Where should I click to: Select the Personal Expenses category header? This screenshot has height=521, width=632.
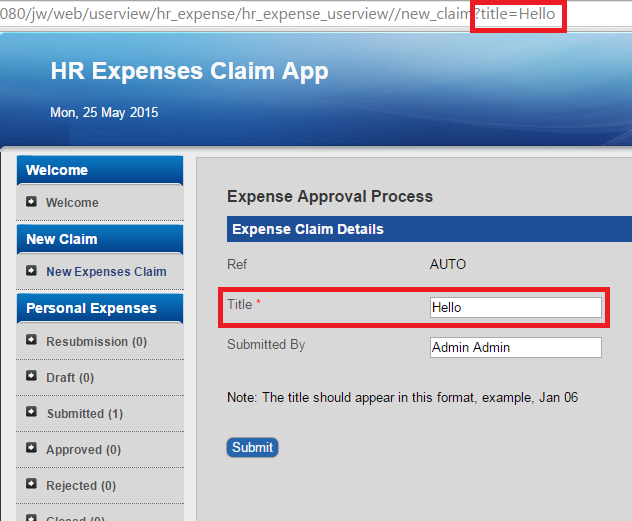tap(99, 308)
